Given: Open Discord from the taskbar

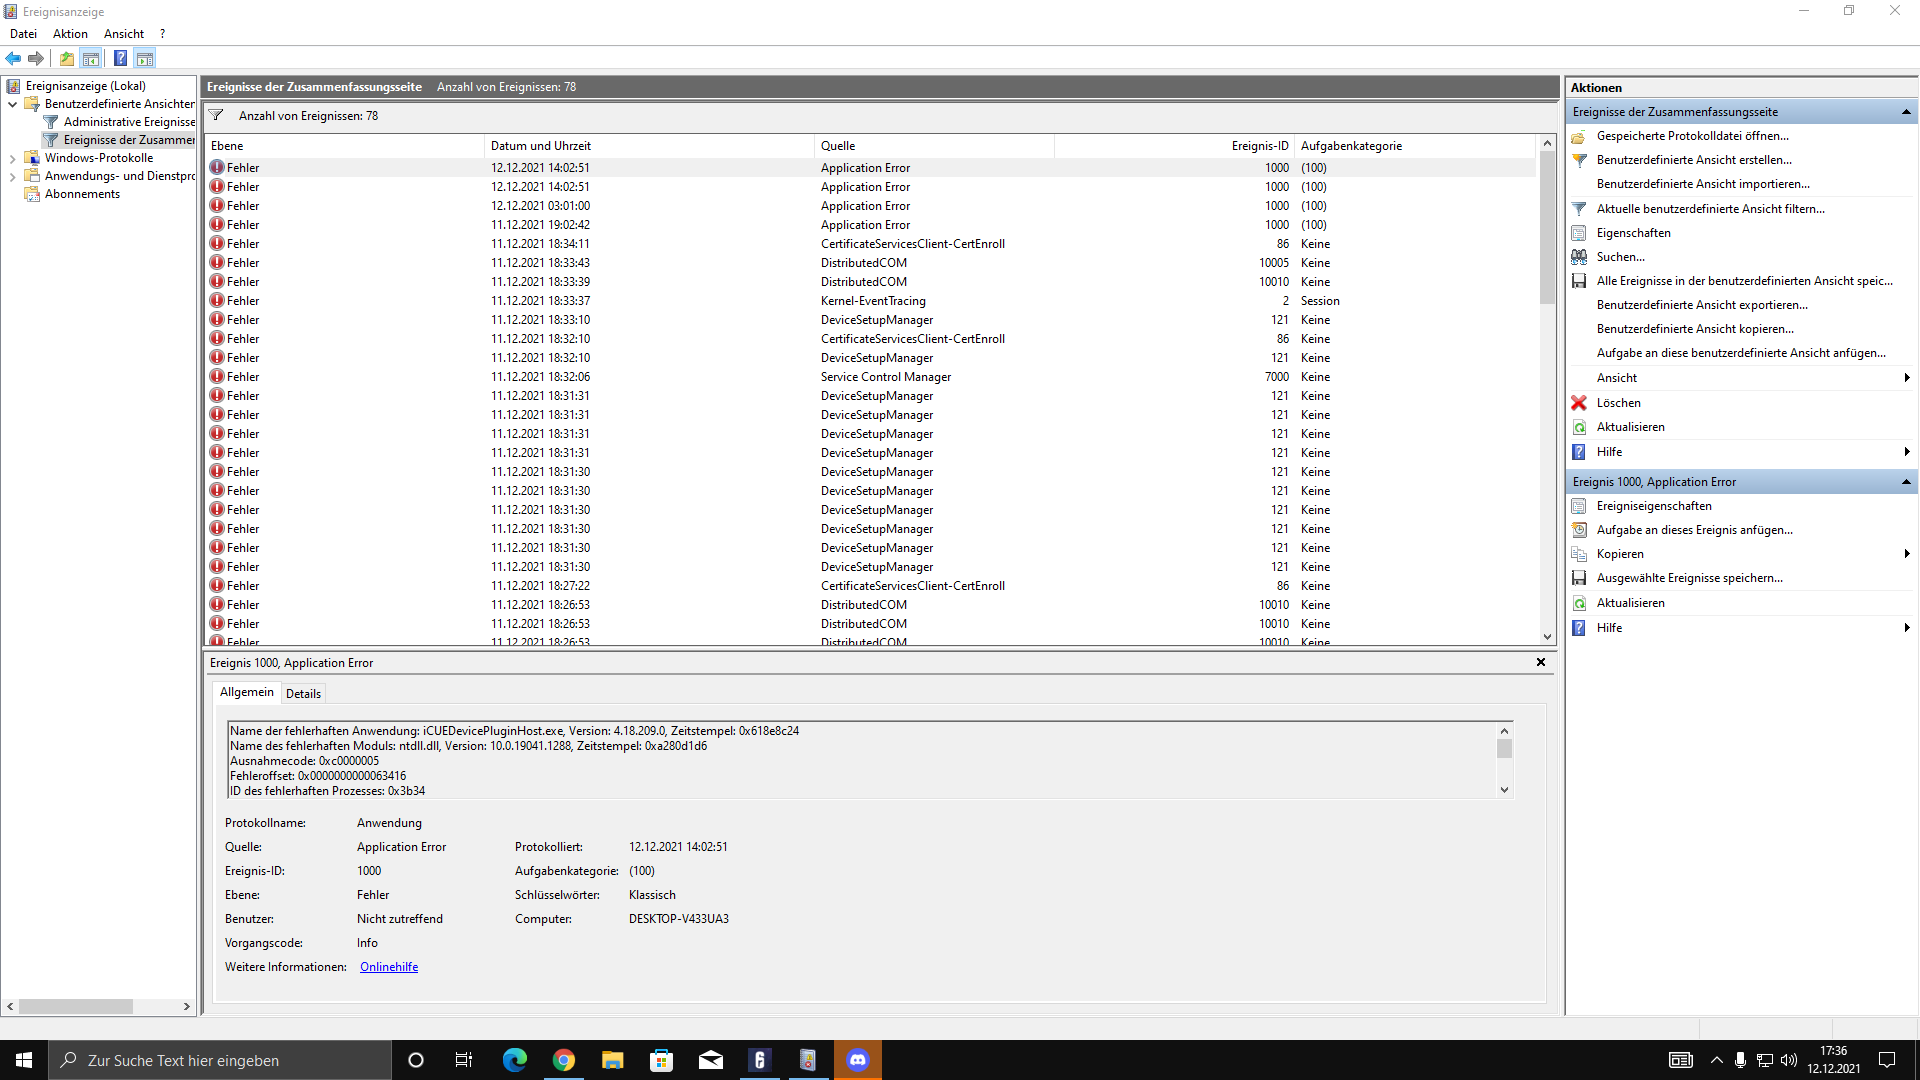Looking at the screenshot, I should tap(858, 1060).
